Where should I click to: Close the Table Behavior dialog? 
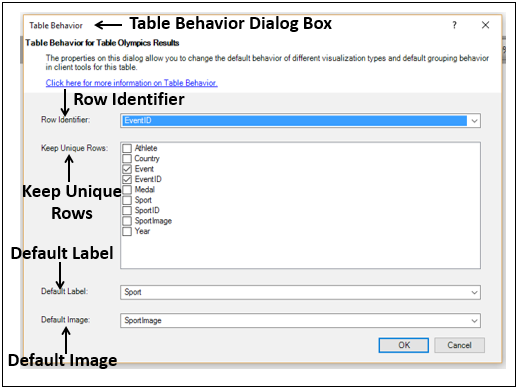(485, 25)
